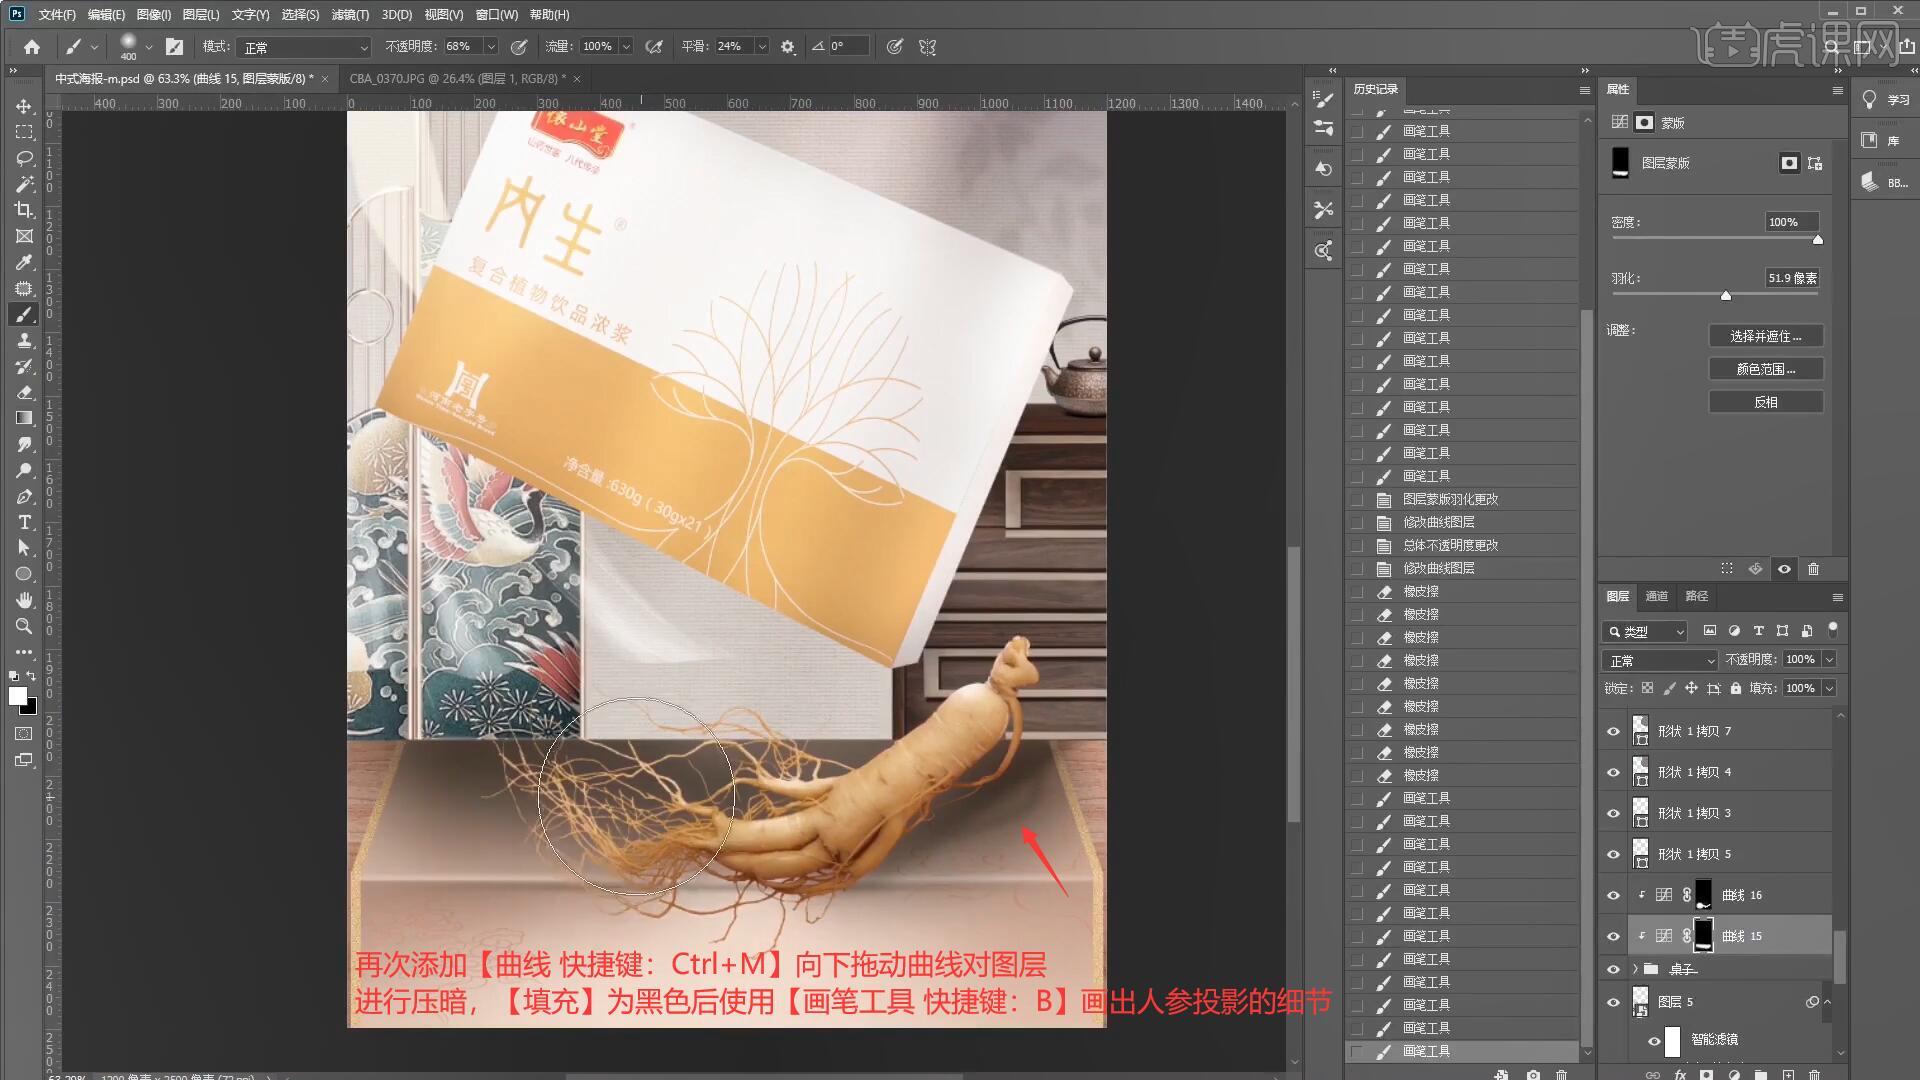Hide the 曲线 16 layer
1920x1080 pixels.
pos(1613,895)
